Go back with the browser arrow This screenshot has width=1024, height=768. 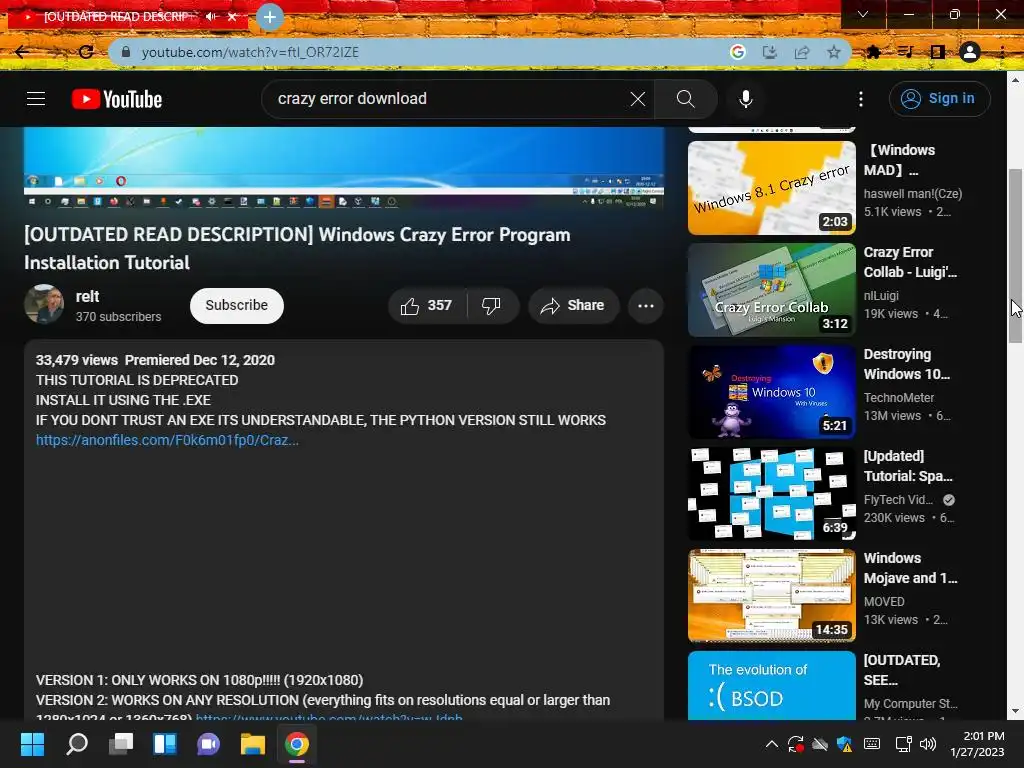click(22, 52)
